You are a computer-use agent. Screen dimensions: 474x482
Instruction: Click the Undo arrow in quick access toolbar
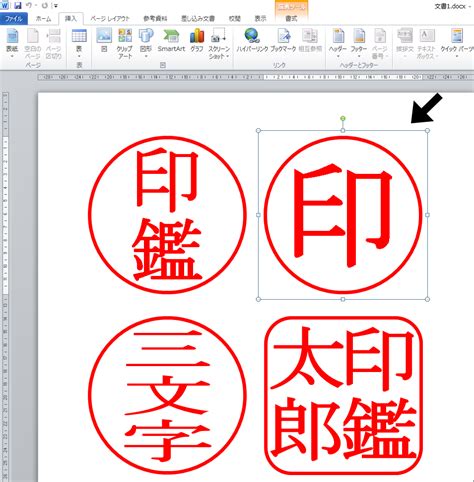[x=29, y=5]
